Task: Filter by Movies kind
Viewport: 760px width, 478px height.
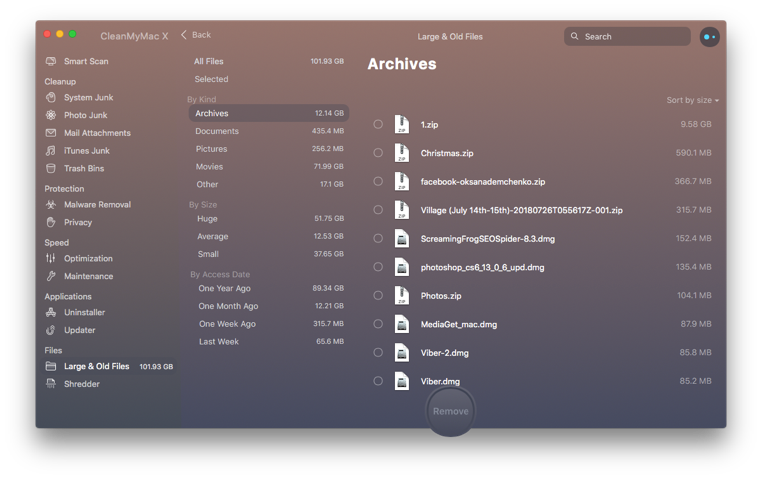Action: coord(269,166)
